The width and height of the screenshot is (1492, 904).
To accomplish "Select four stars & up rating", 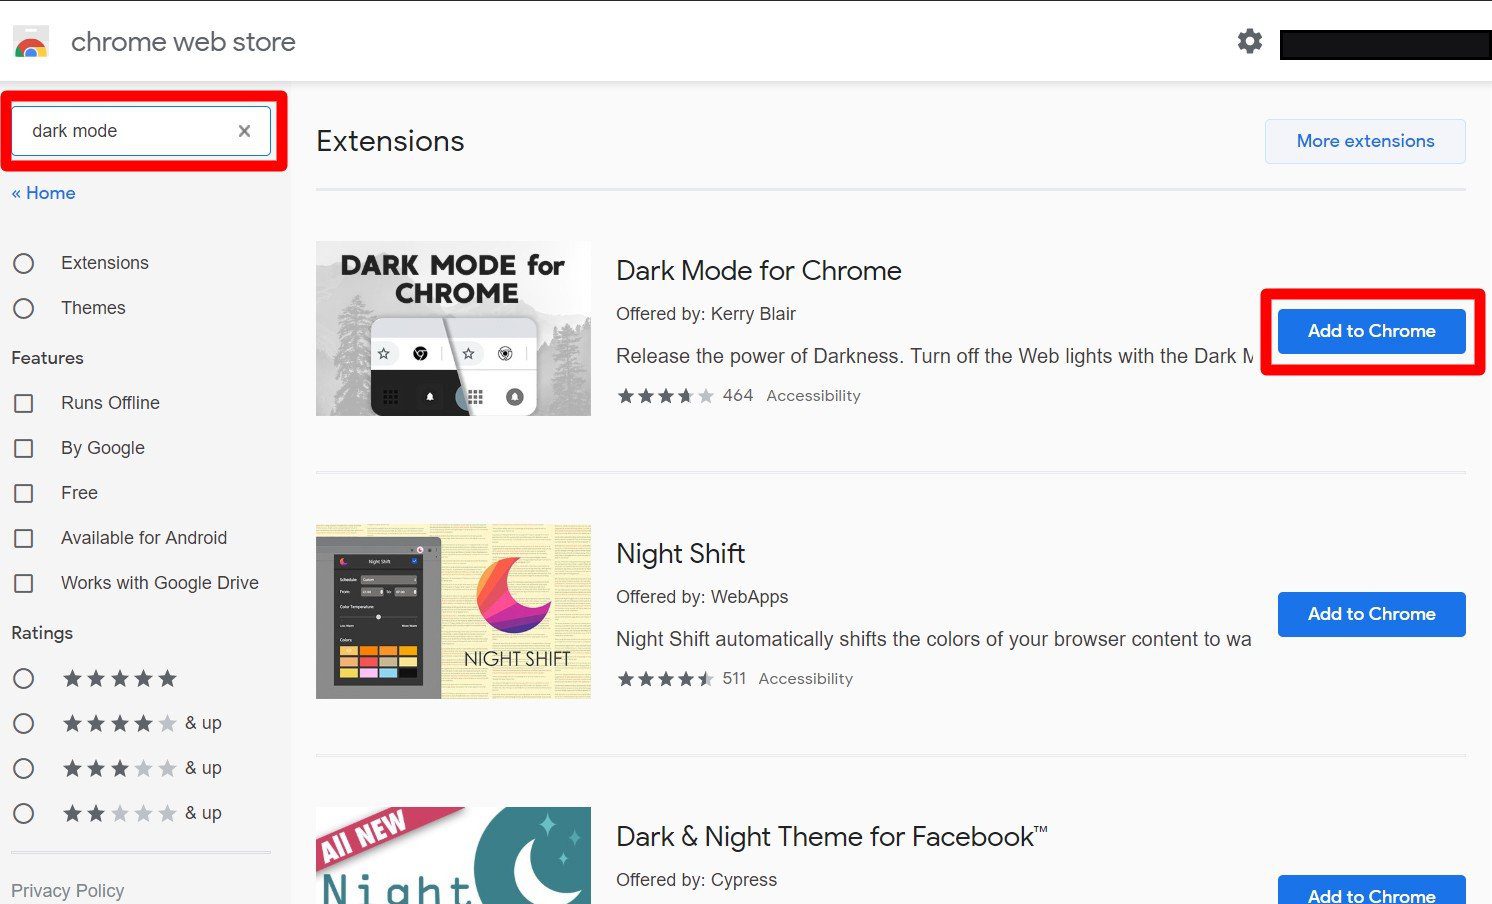I will coord(24,723).
